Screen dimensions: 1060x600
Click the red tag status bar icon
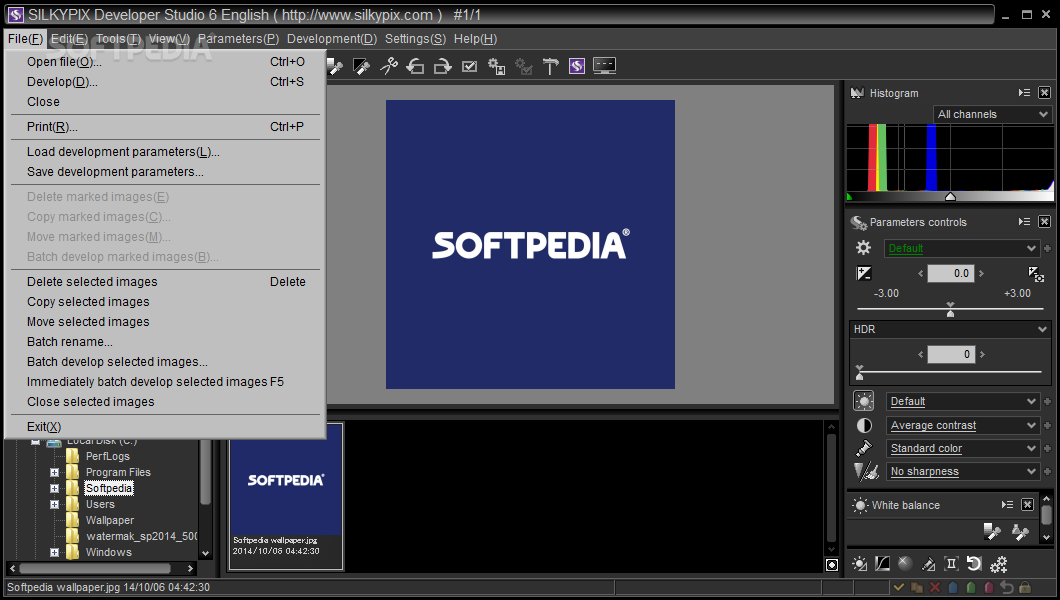[x=990, y=587]
